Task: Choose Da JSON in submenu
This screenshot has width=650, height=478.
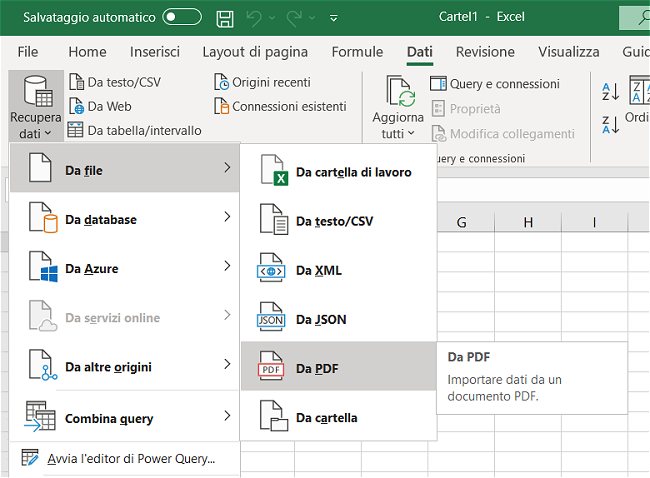Action: tap(339, 318)
